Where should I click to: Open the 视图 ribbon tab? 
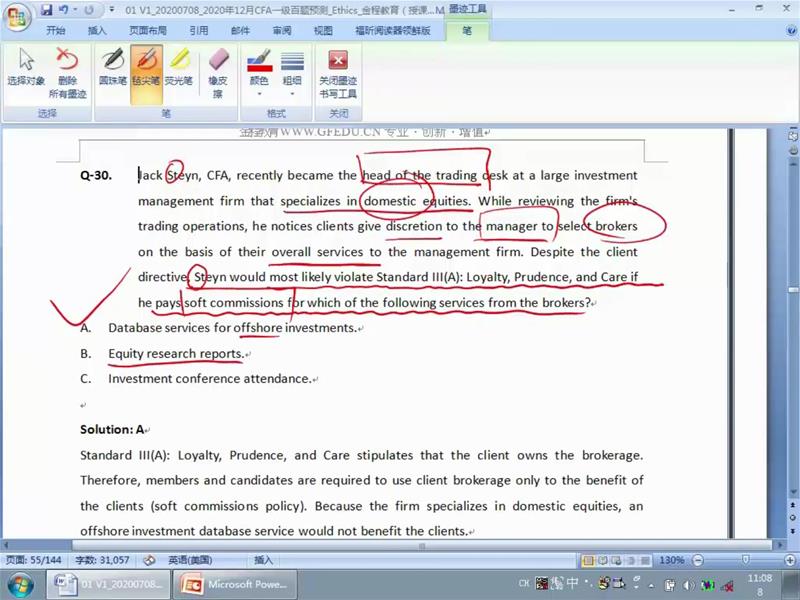point(323,31)
